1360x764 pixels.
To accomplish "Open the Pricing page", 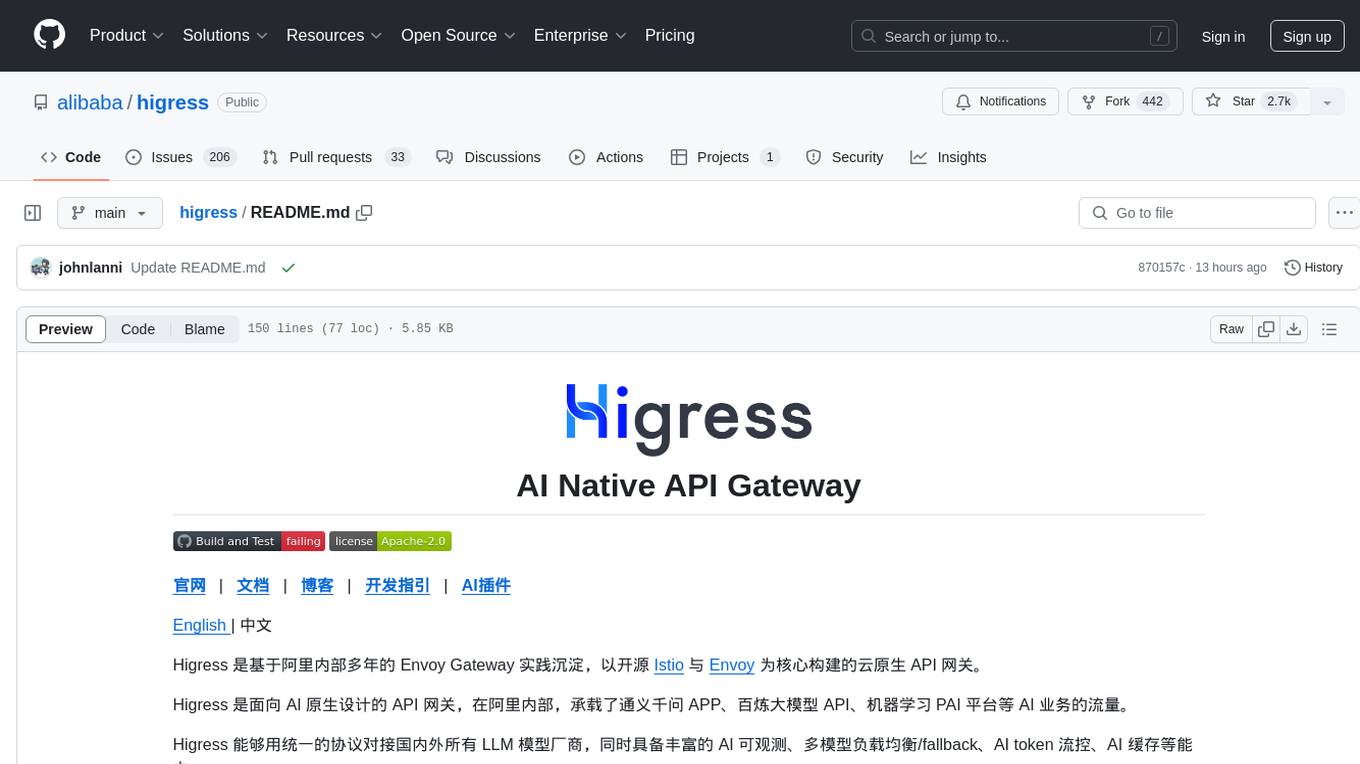I will [670, 35].
